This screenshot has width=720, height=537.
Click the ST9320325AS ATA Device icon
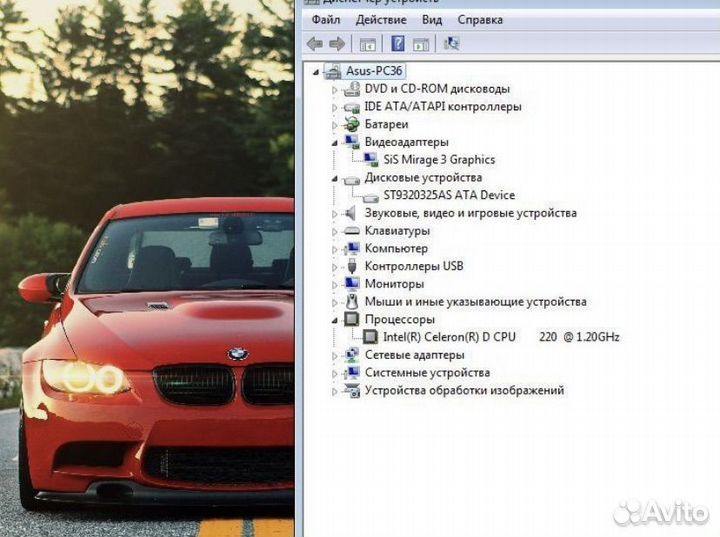coord(371,197)
